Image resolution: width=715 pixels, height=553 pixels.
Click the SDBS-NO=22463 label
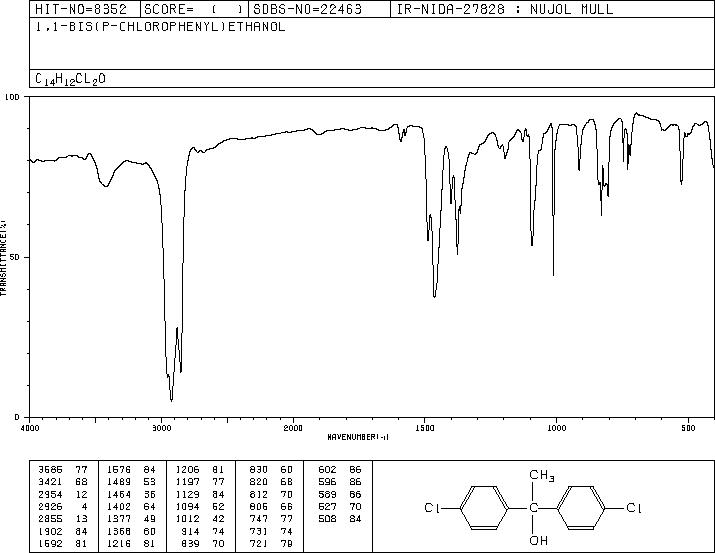307,9
